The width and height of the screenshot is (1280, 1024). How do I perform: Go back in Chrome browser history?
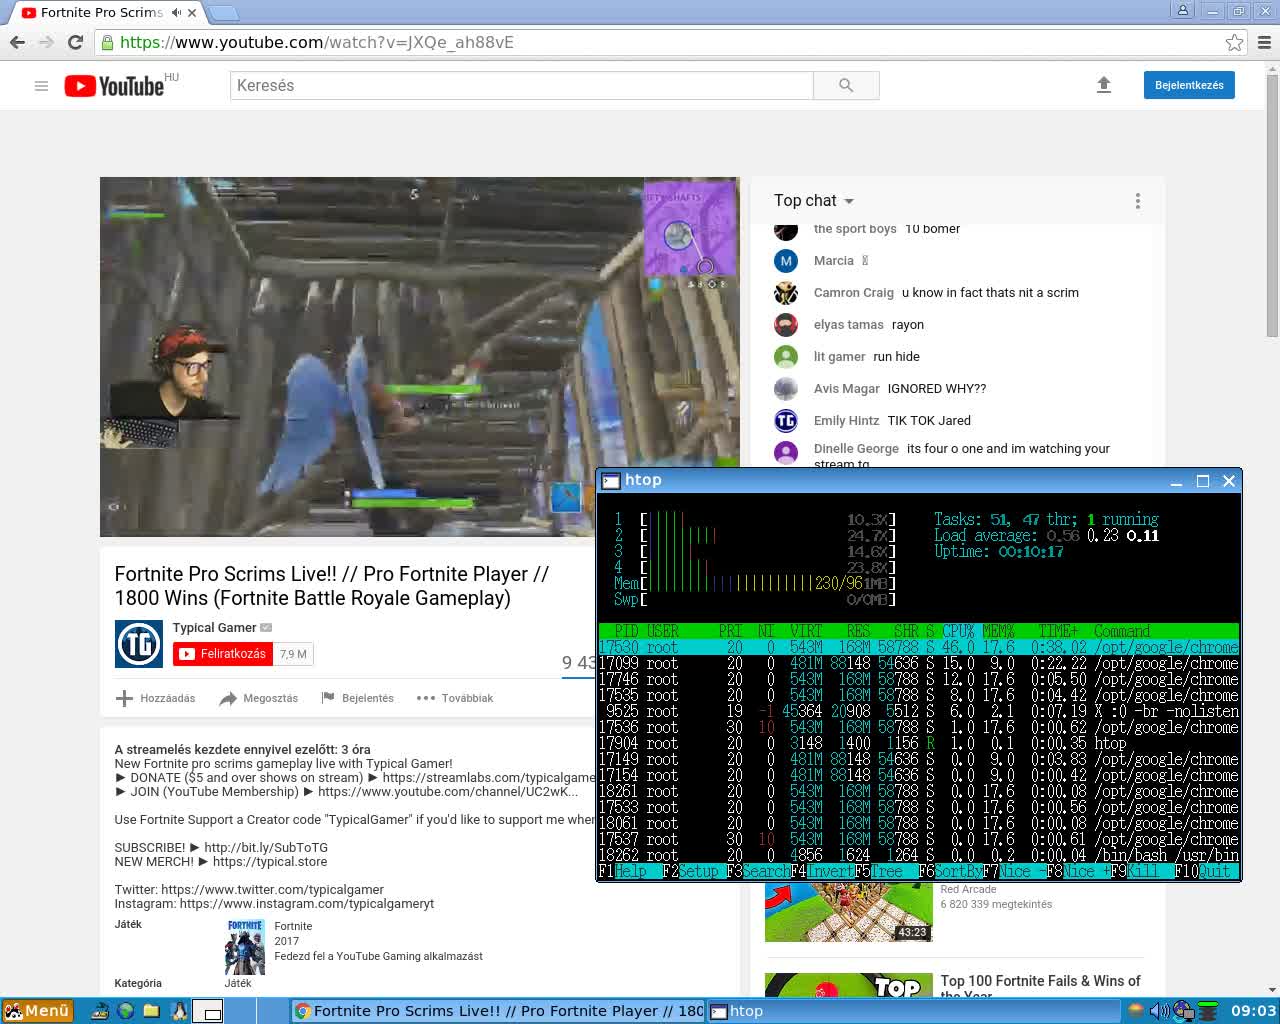click(17, 42)
